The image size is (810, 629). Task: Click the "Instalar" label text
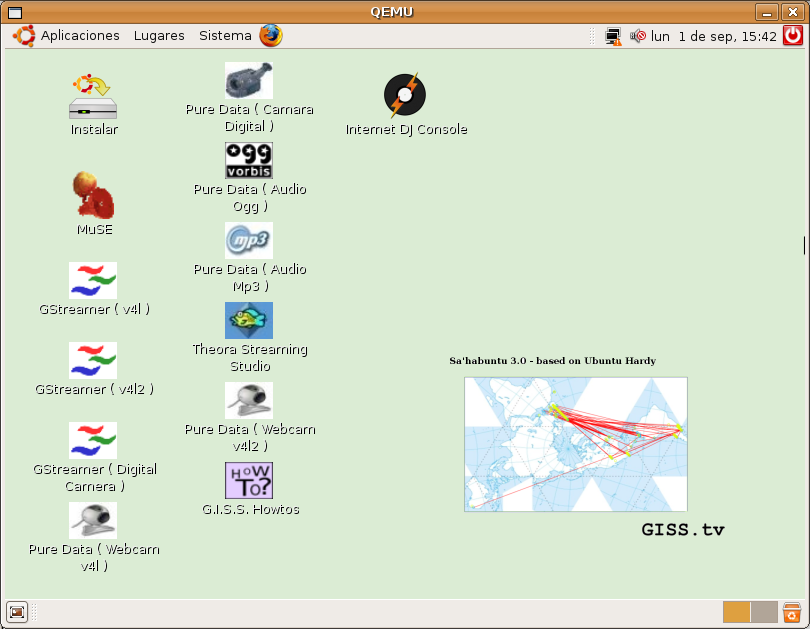tap(94, 130)
